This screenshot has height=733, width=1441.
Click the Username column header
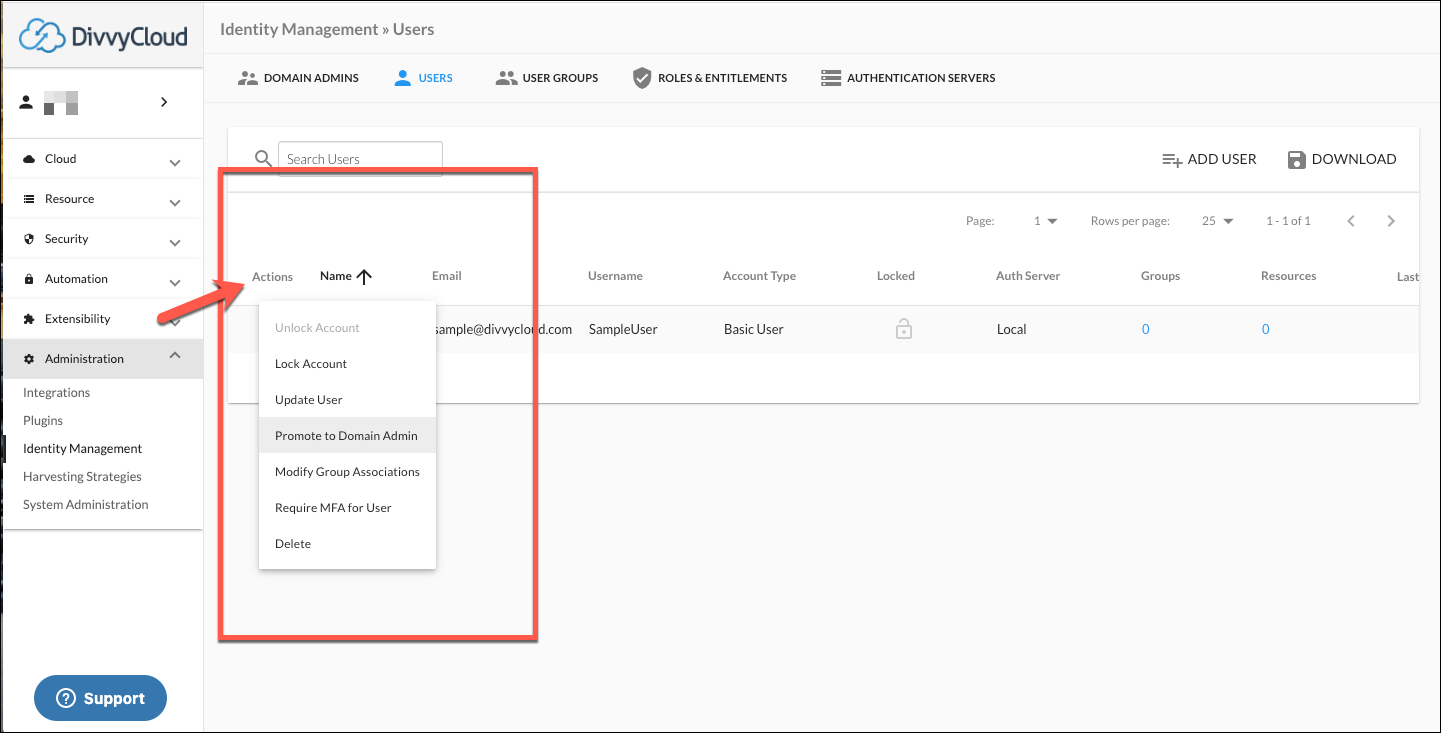tap(615, 276)
